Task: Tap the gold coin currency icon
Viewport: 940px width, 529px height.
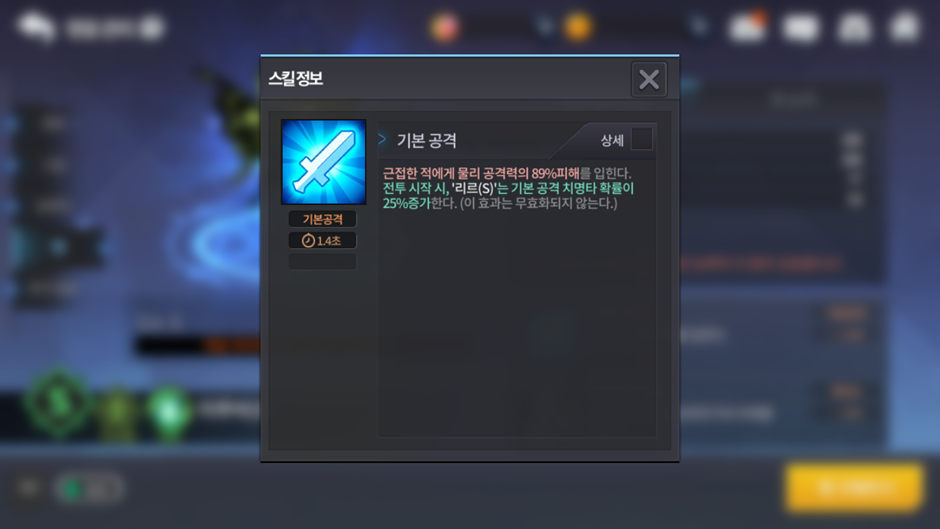Action: 578,27
